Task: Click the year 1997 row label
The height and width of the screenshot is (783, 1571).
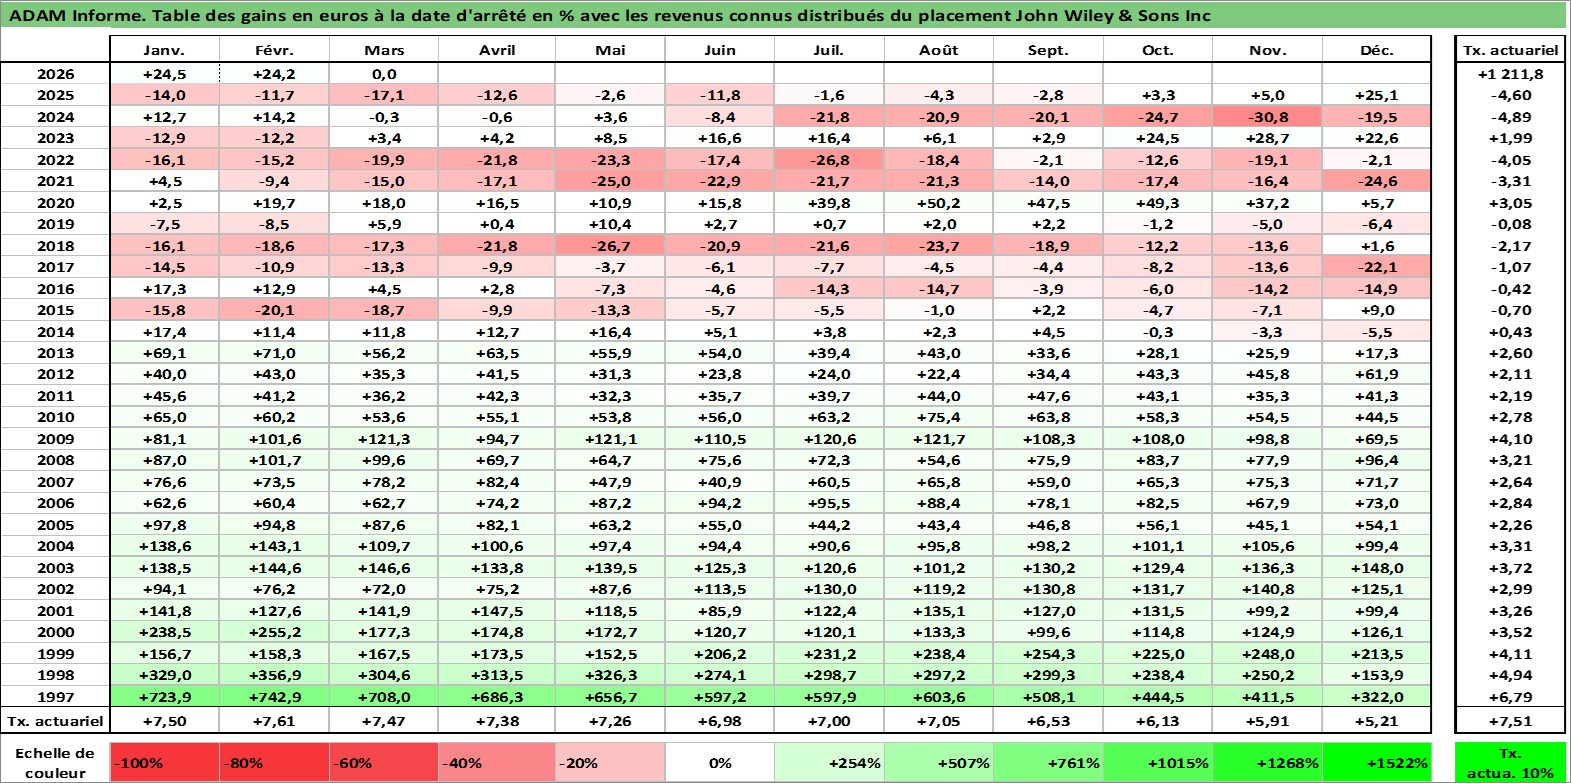Action: pyautogui.click(x=55, y=697)
